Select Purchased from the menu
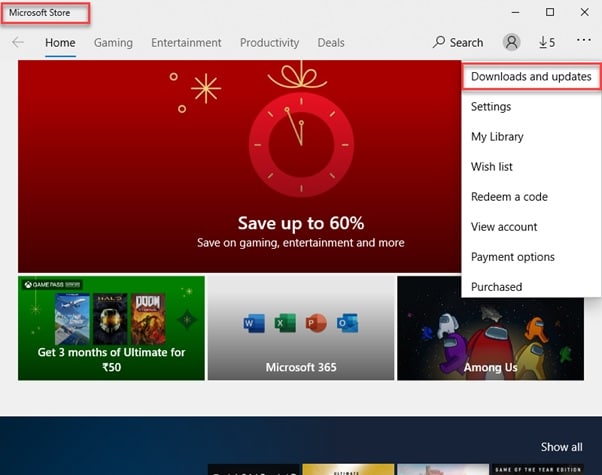The height and width of the screenshot is (475, 602). [x=531, y=286]
